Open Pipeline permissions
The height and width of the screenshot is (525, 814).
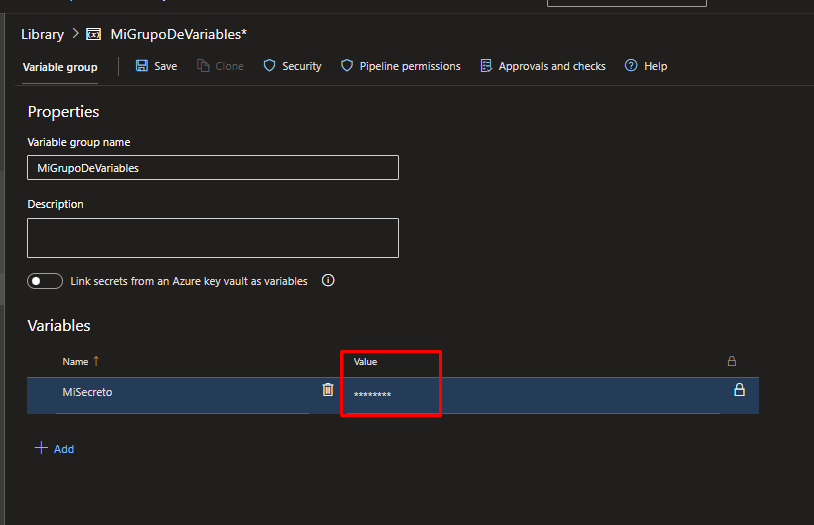click(347, 66)
